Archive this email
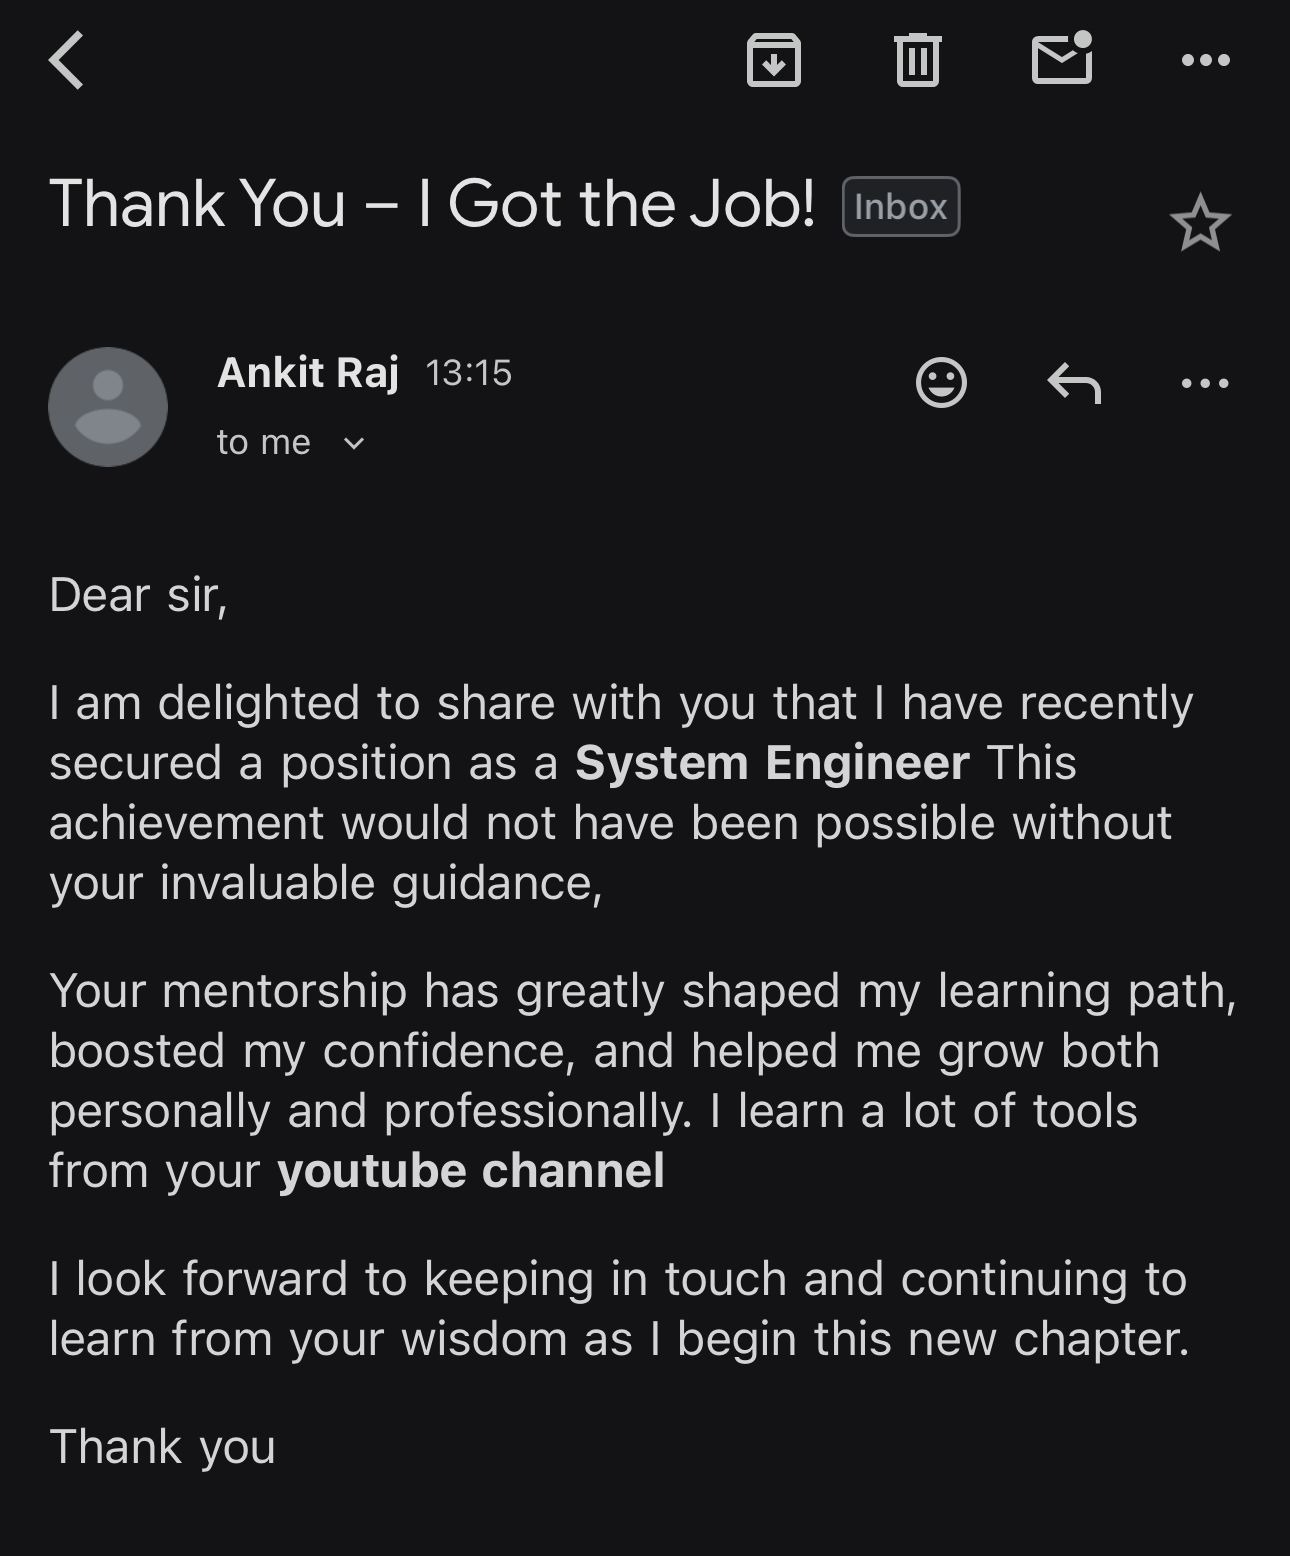 773,60
